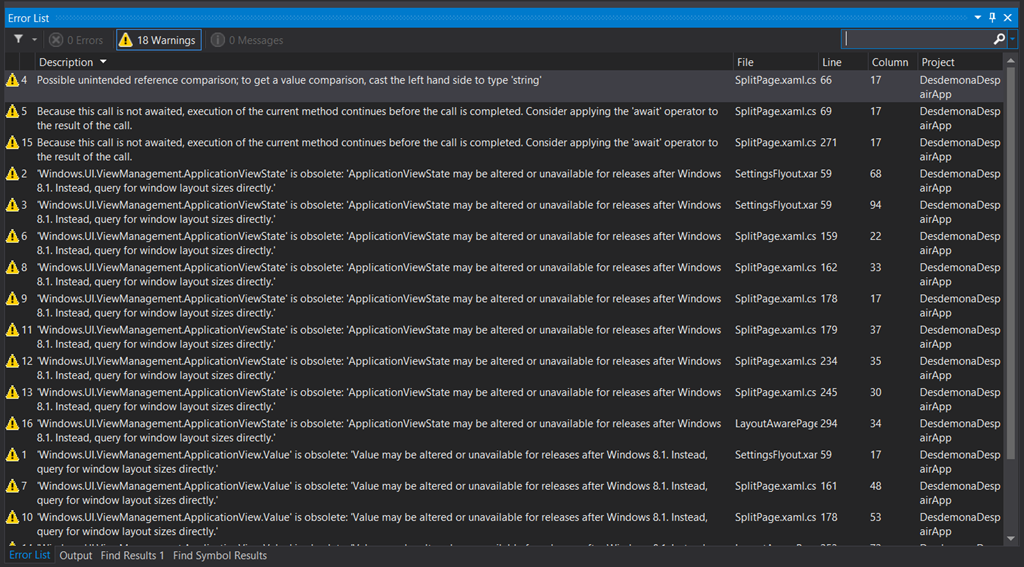Viewport: 1024px width, 567px height.
Task: Toggle the 18 Warnings filter
Action: pyautogui.click(x=157, y=40)
